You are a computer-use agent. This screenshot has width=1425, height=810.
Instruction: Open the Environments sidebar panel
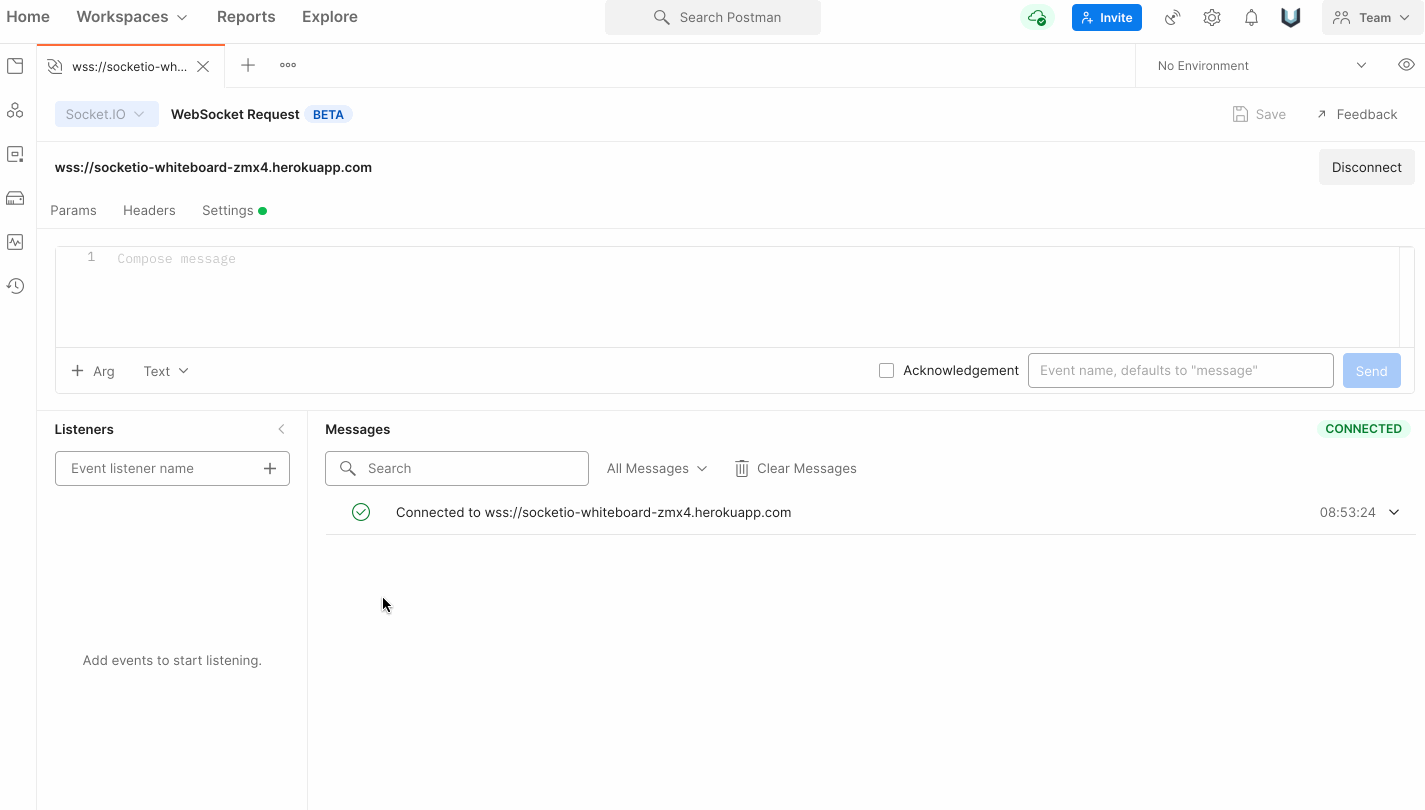coord(15,154)
